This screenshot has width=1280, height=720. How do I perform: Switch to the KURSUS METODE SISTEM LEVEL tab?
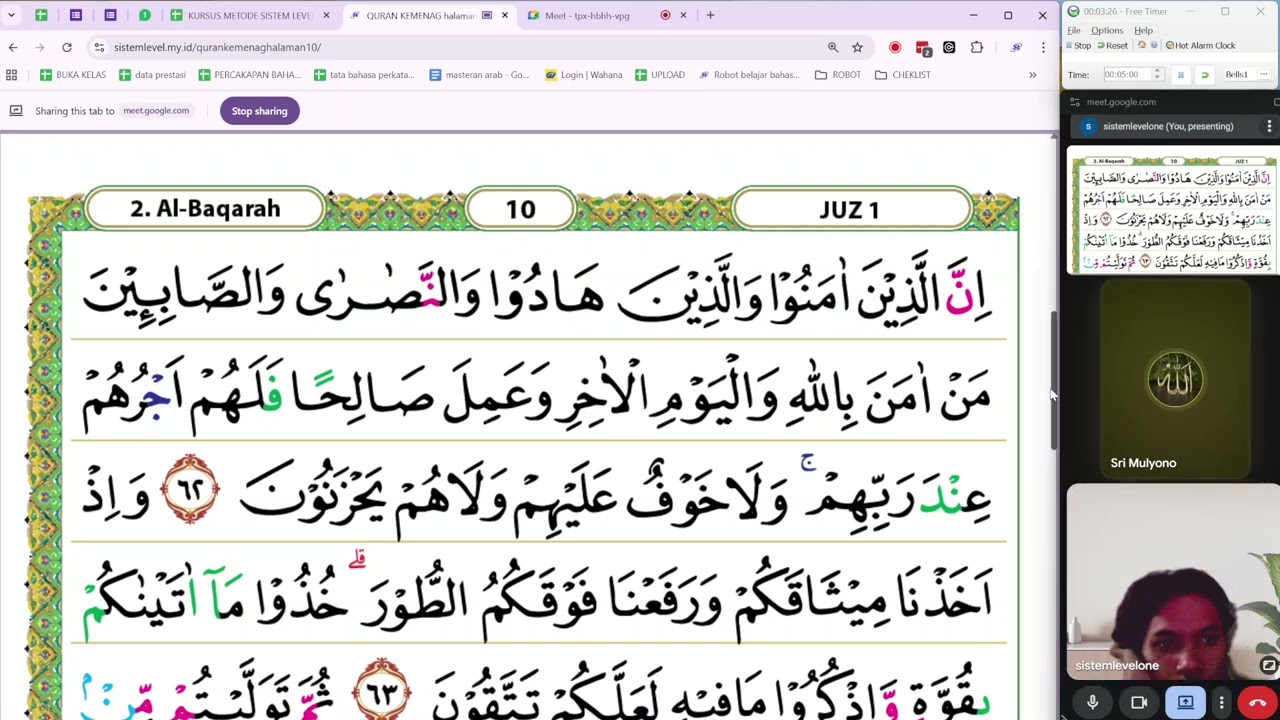[x=249, y=15]
